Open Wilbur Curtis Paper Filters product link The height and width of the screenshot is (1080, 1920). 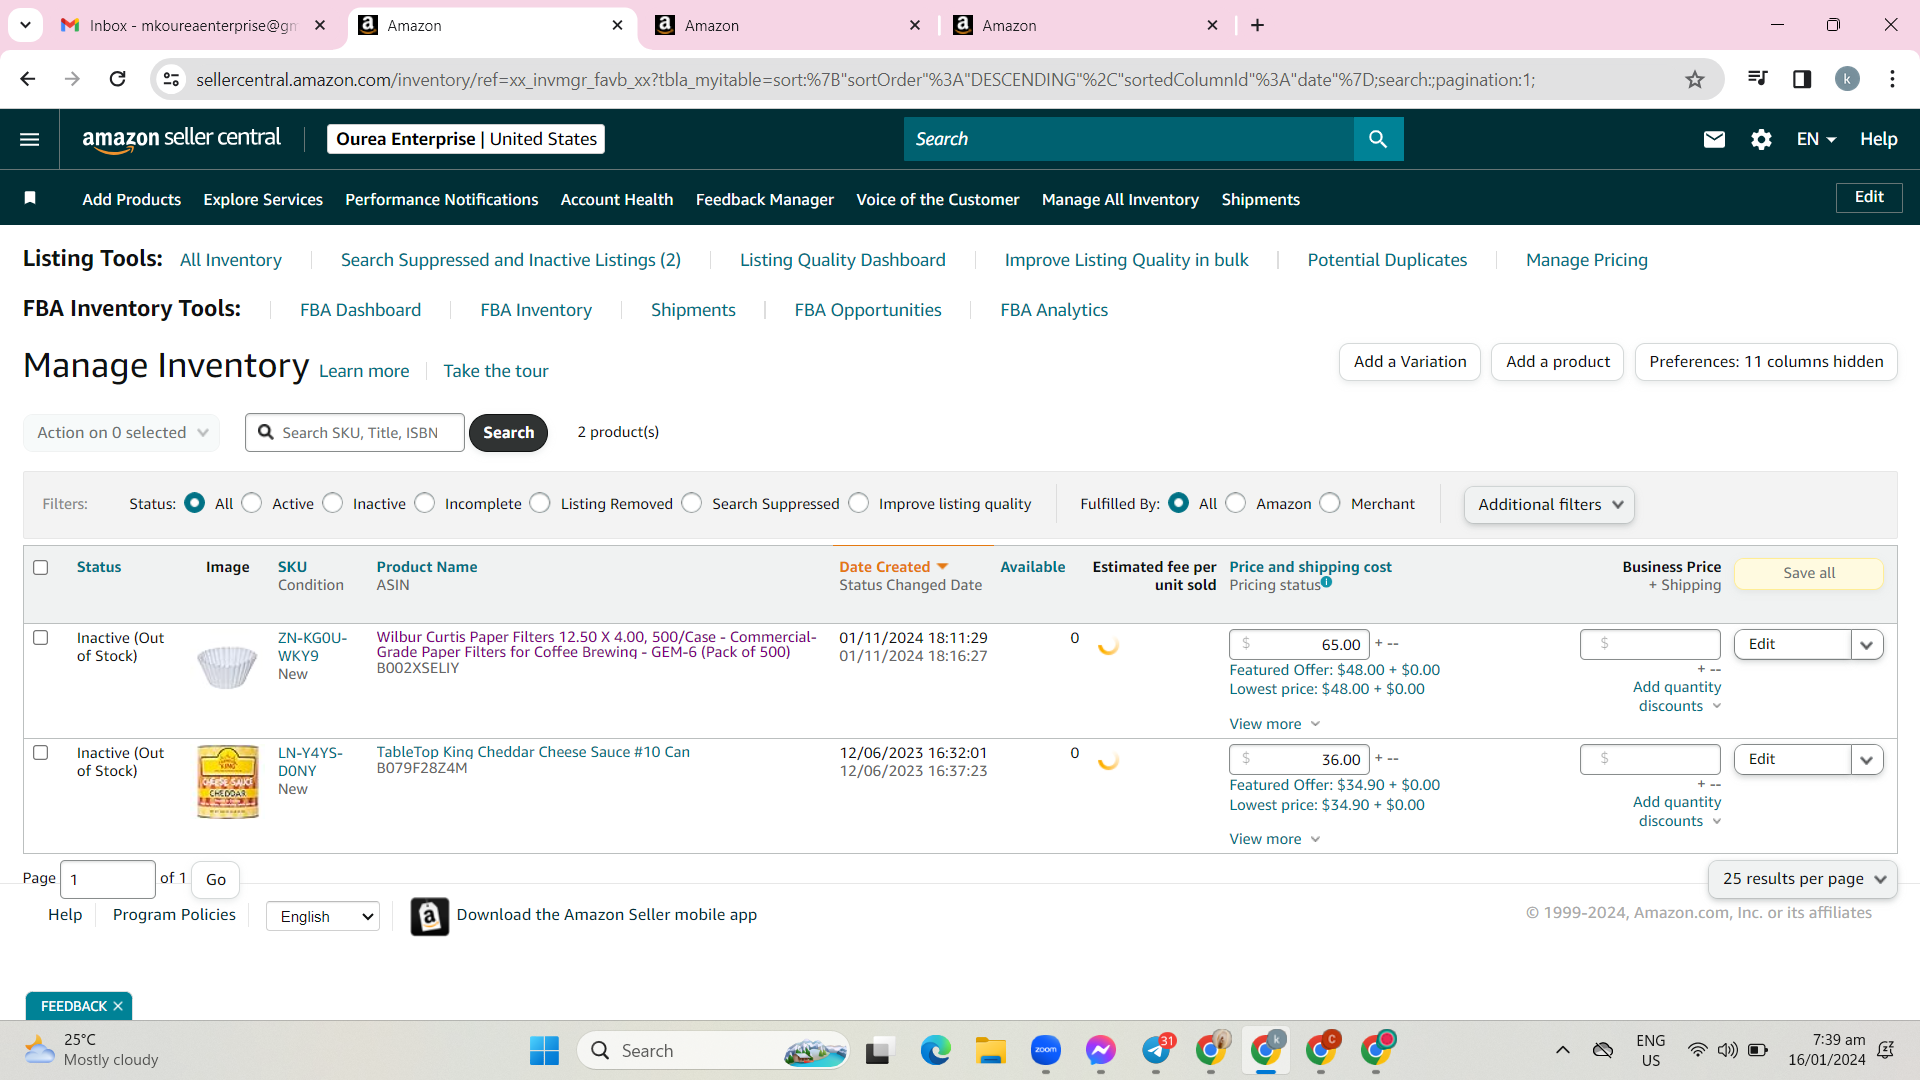pos(596,644)
